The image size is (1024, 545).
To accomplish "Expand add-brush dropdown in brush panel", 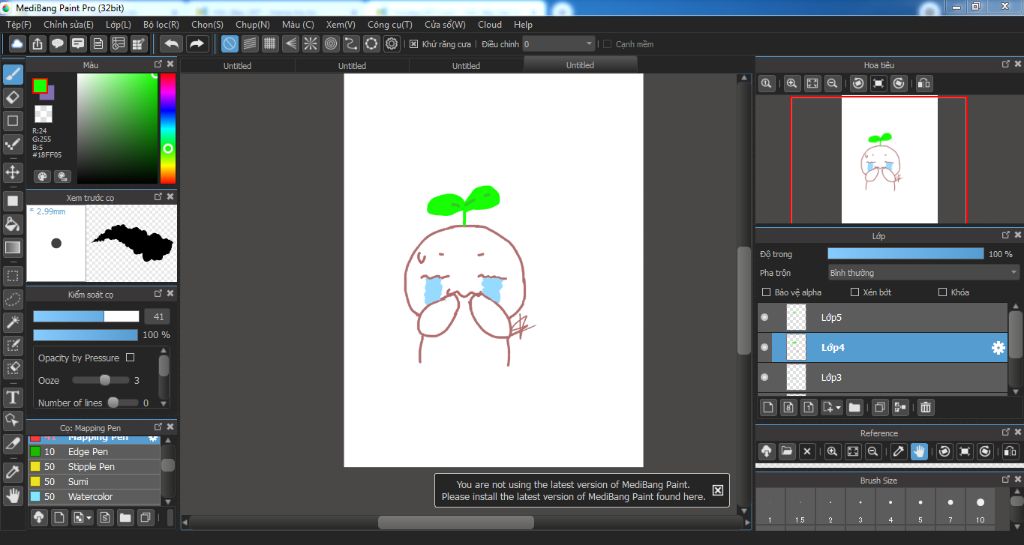I will (83, 518).
